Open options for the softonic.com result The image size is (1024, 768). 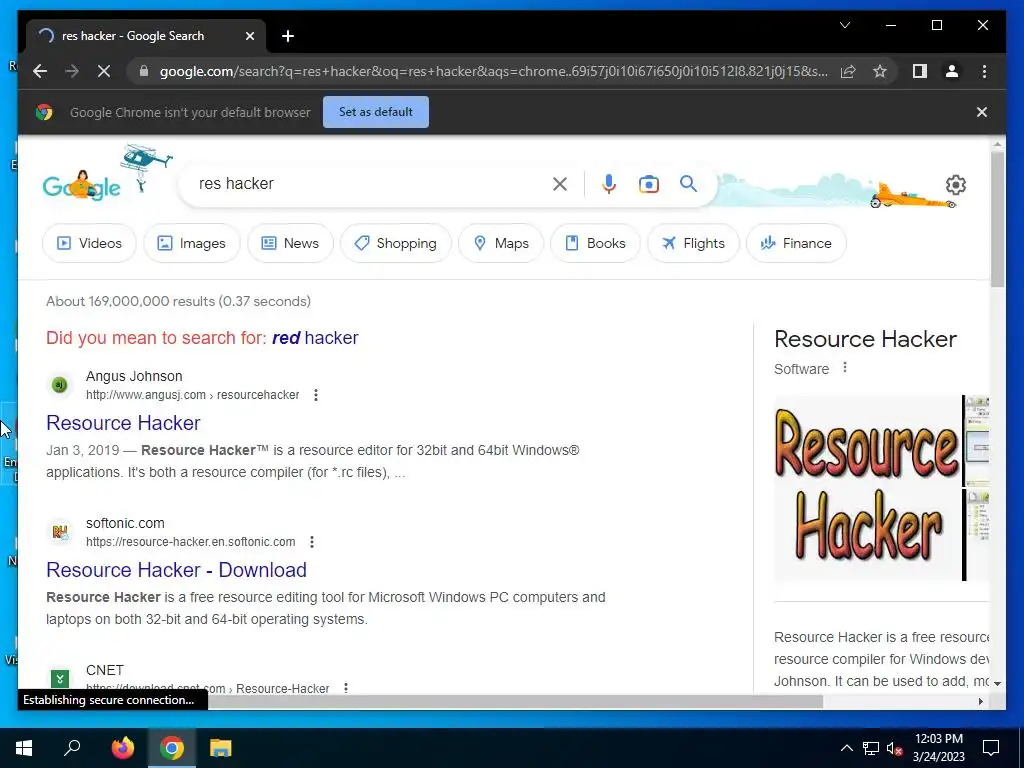point(312,541)
